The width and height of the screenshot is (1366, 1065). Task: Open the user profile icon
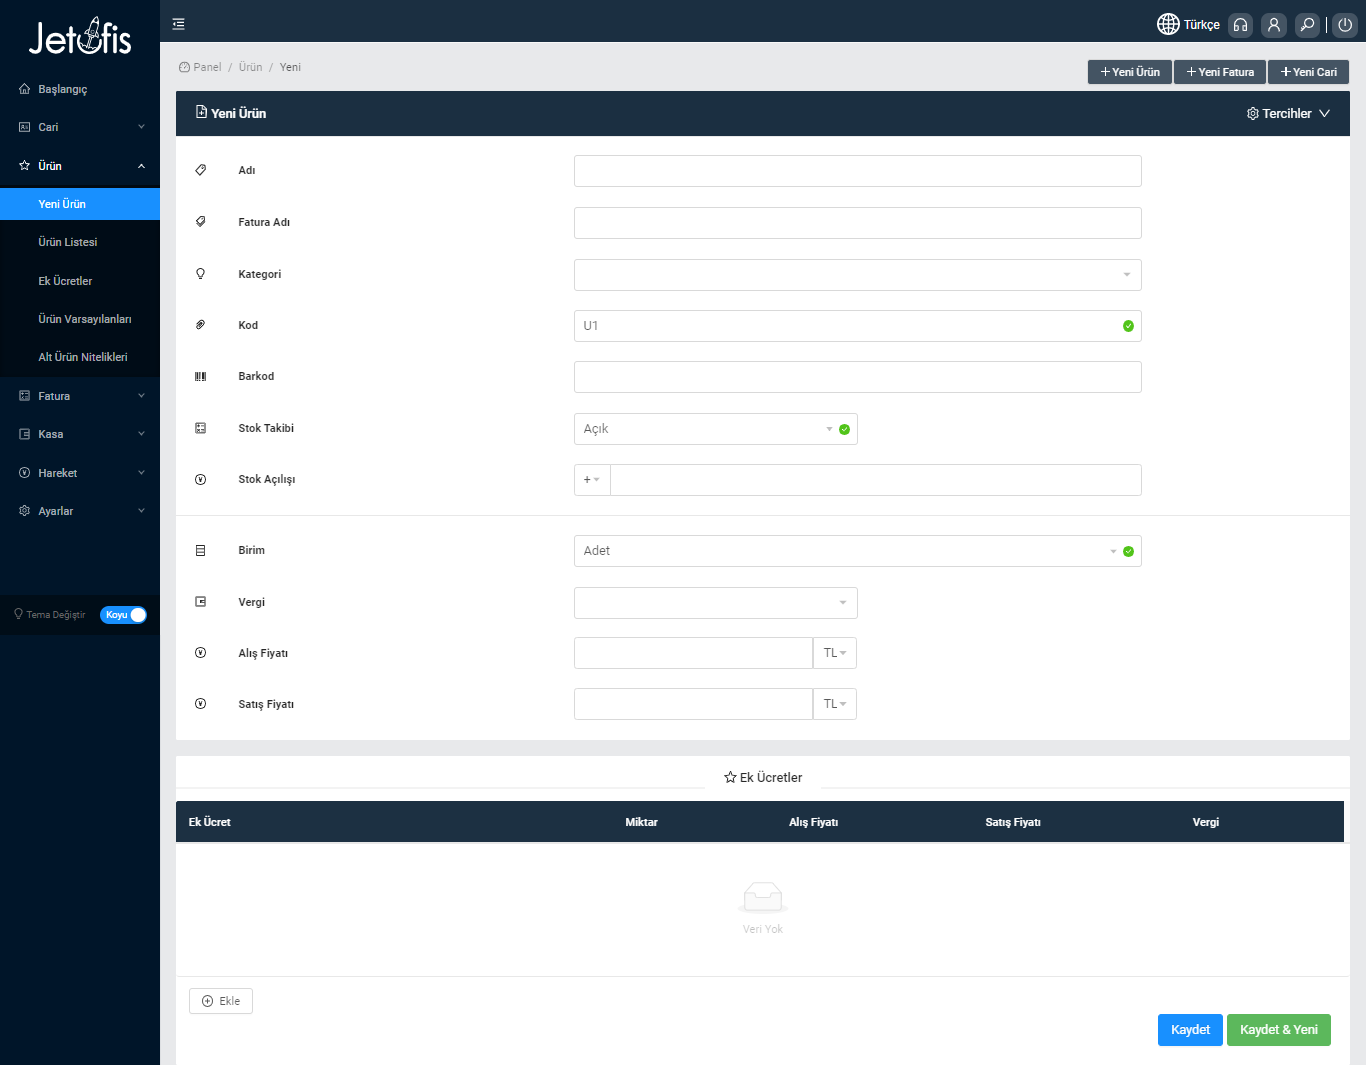(1273, 25)
